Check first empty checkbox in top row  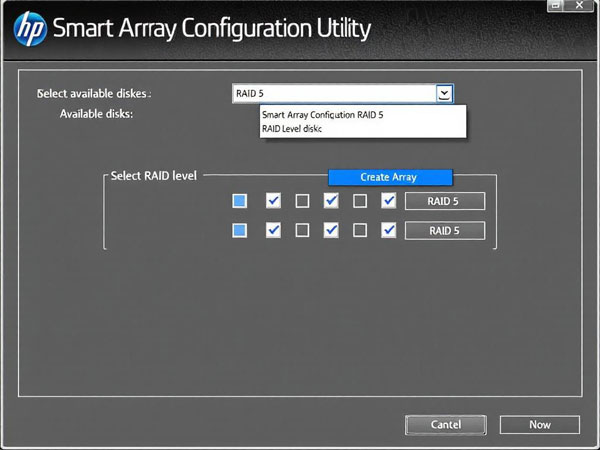(302, 201)
